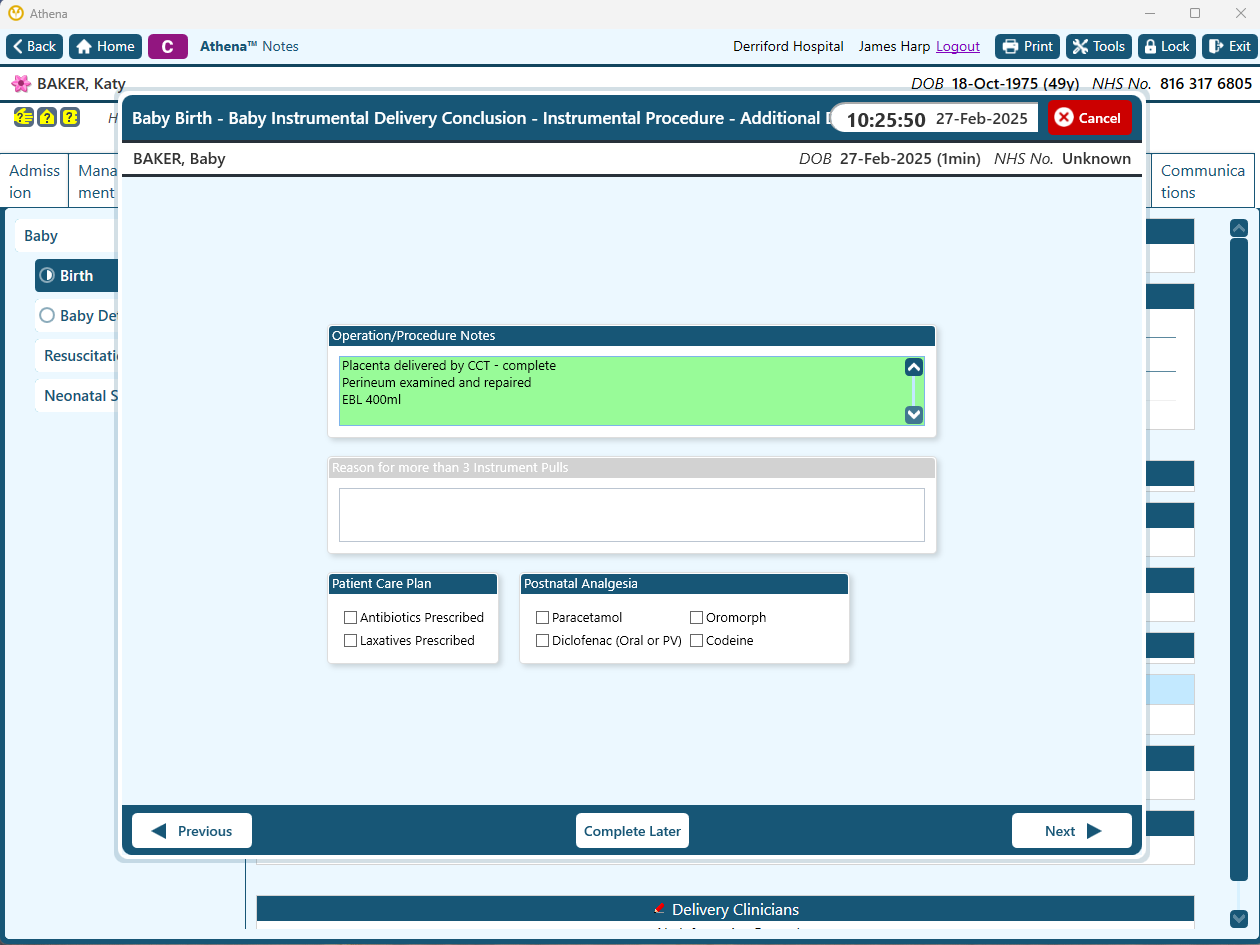
Task: Click the first yellow alert icon
Action: coord(23,117)
